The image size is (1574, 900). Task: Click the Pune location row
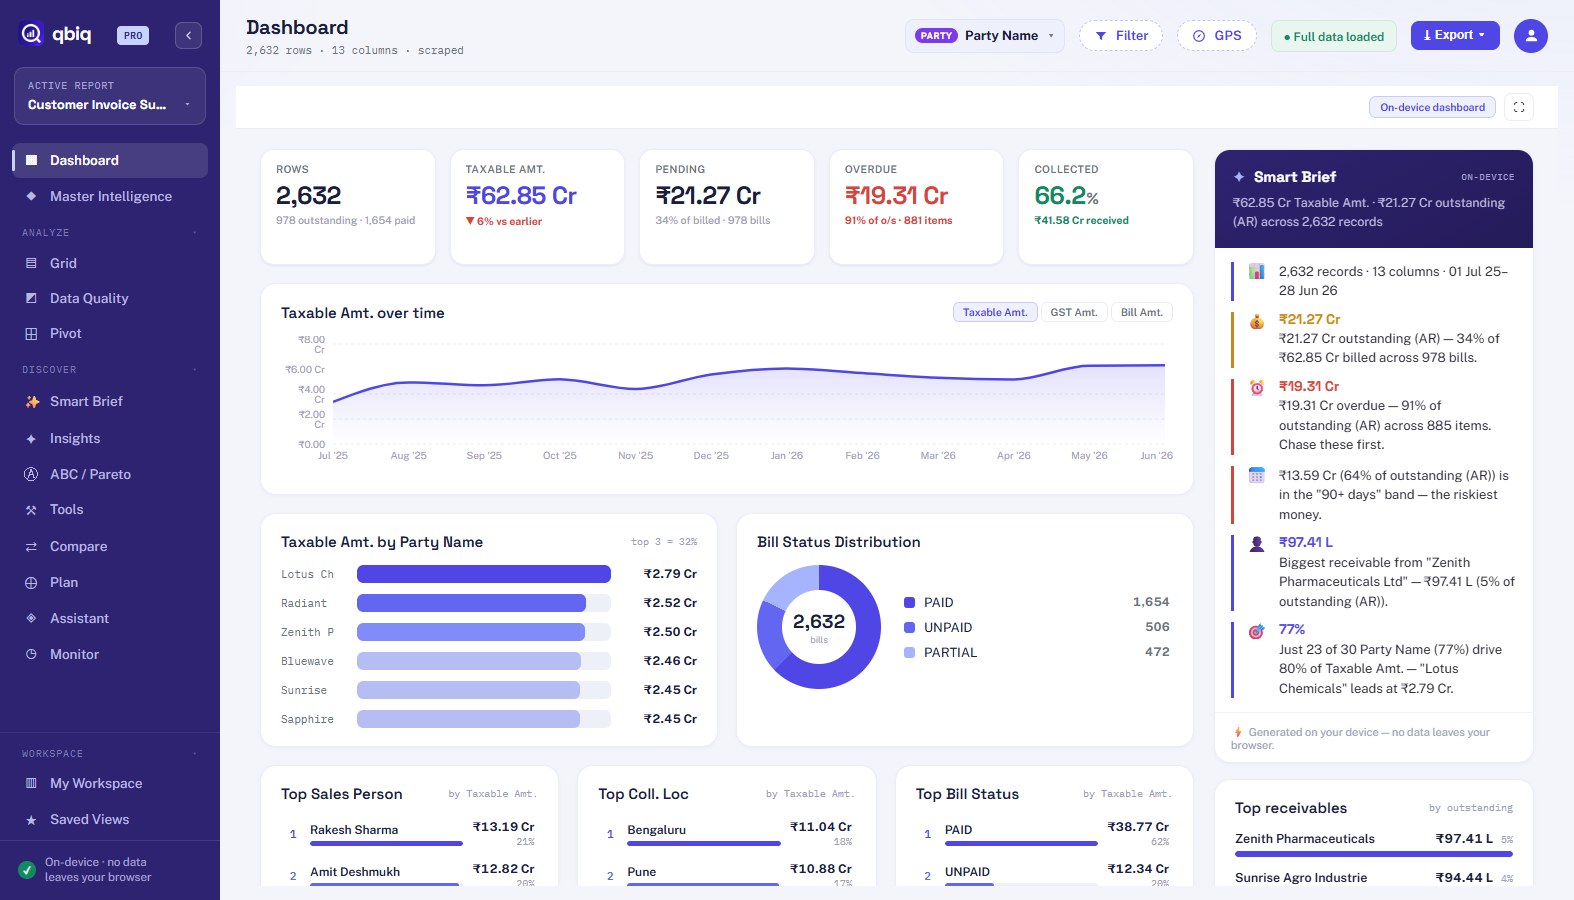727,873
